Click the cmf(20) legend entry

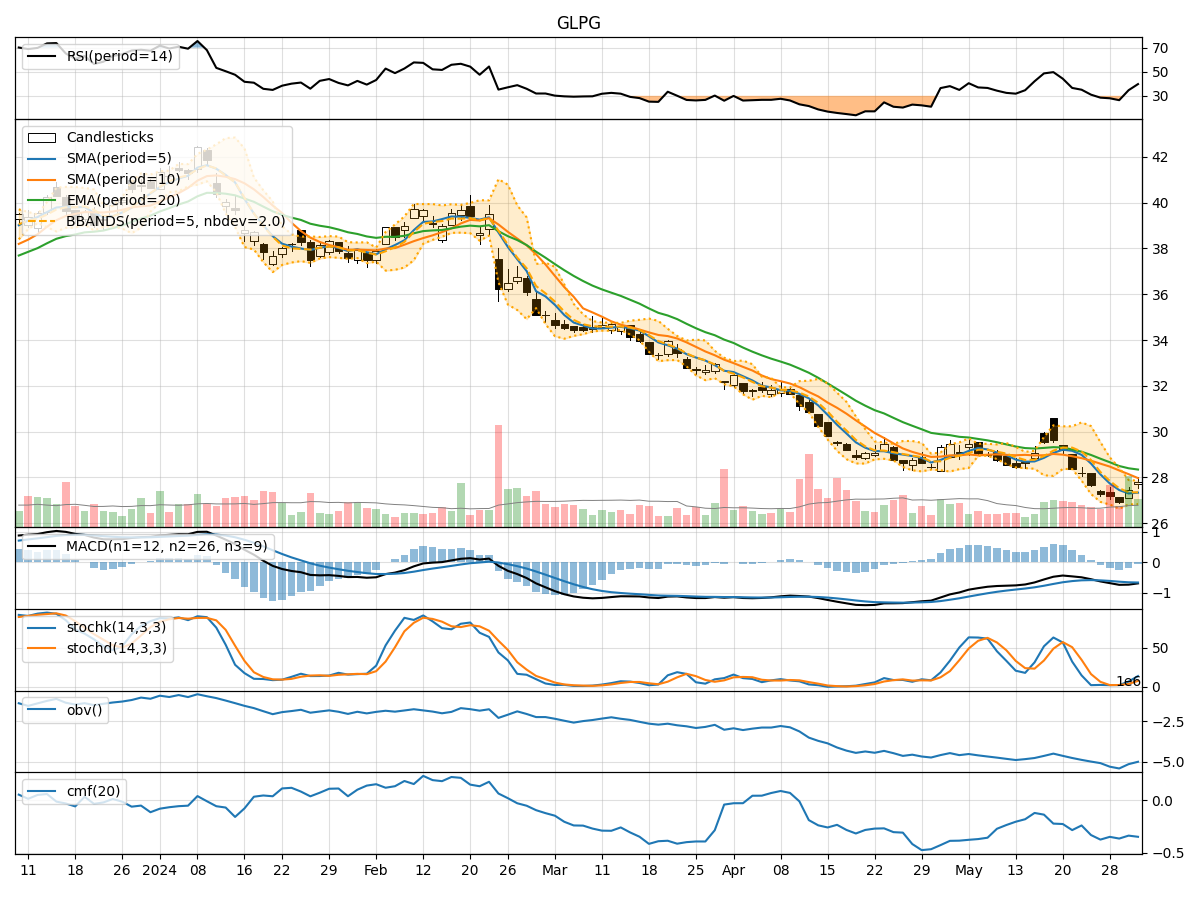(93, 791)
